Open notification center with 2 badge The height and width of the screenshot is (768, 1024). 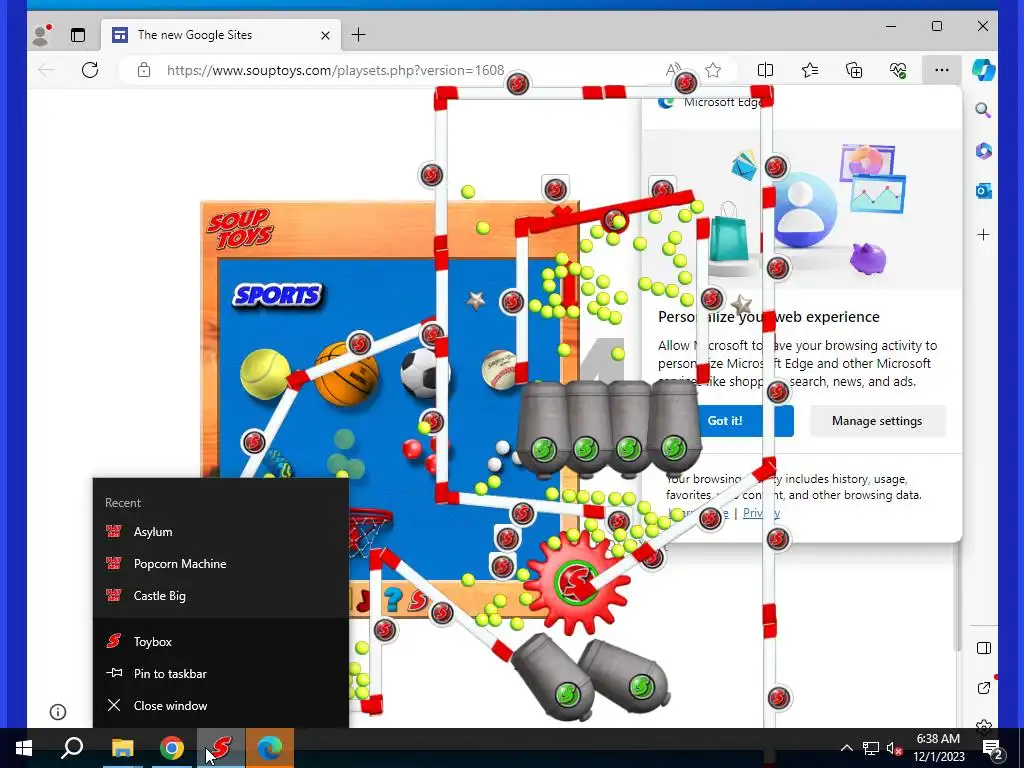(993, 748)
